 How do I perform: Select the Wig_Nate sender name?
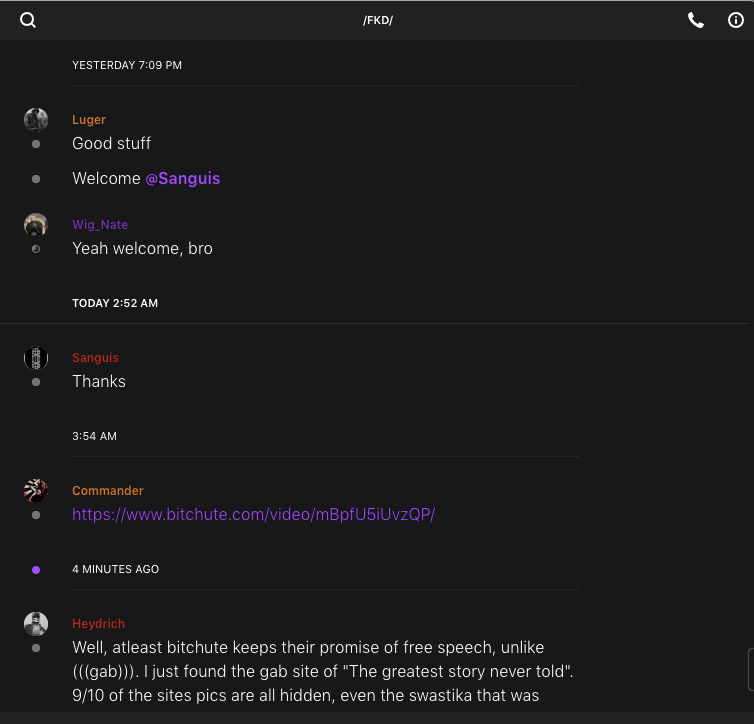pos(100,225)
